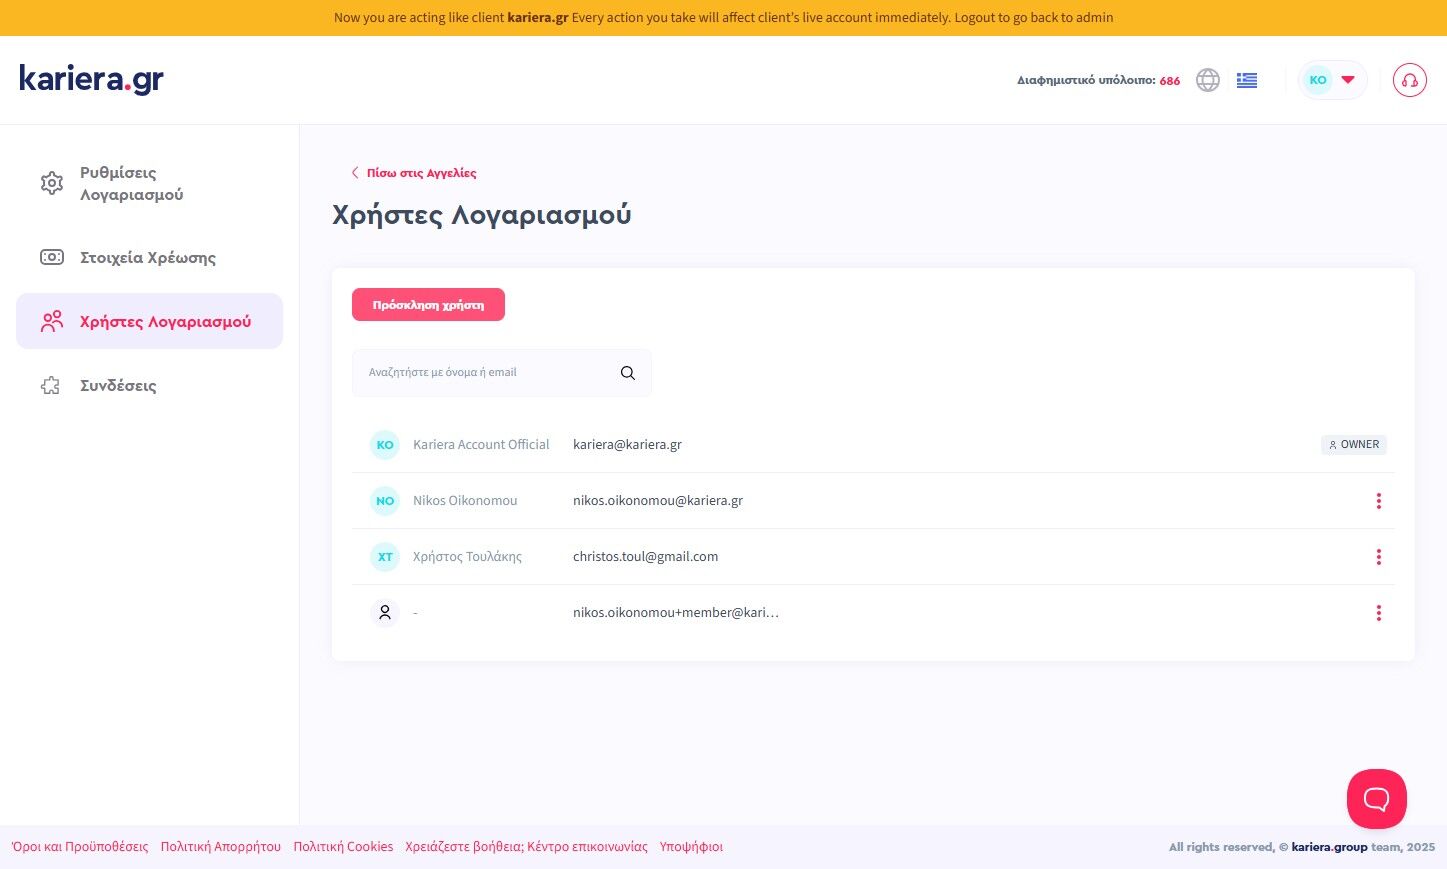Click the NO avatar of Nikos Oikonomou
Viewport: 1447px width, 869px height.
click(x=385, y=501)
